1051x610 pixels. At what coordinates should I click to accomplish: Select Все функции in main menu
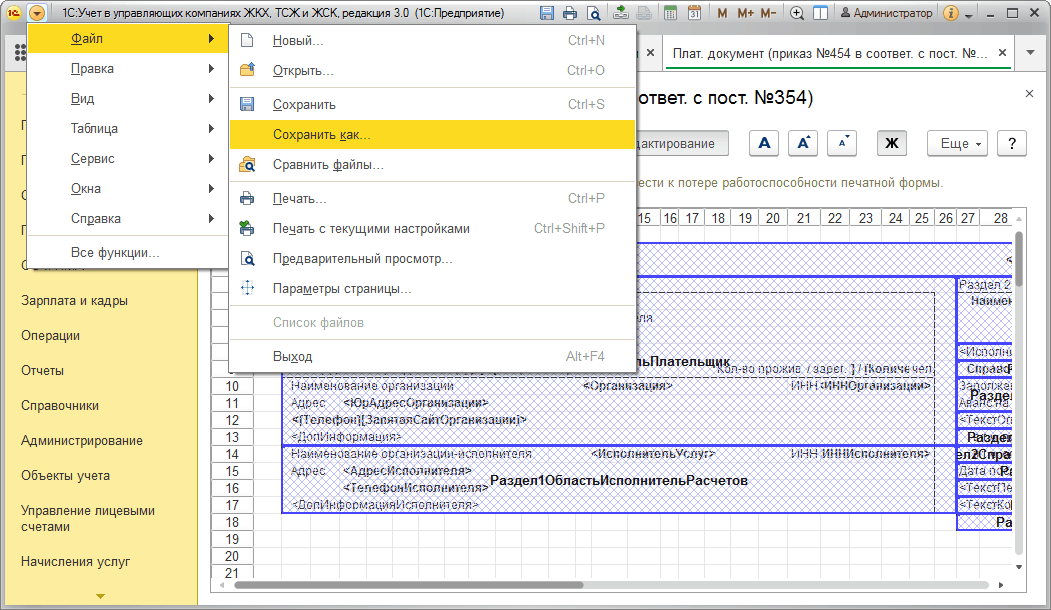[x=127, y=253]
